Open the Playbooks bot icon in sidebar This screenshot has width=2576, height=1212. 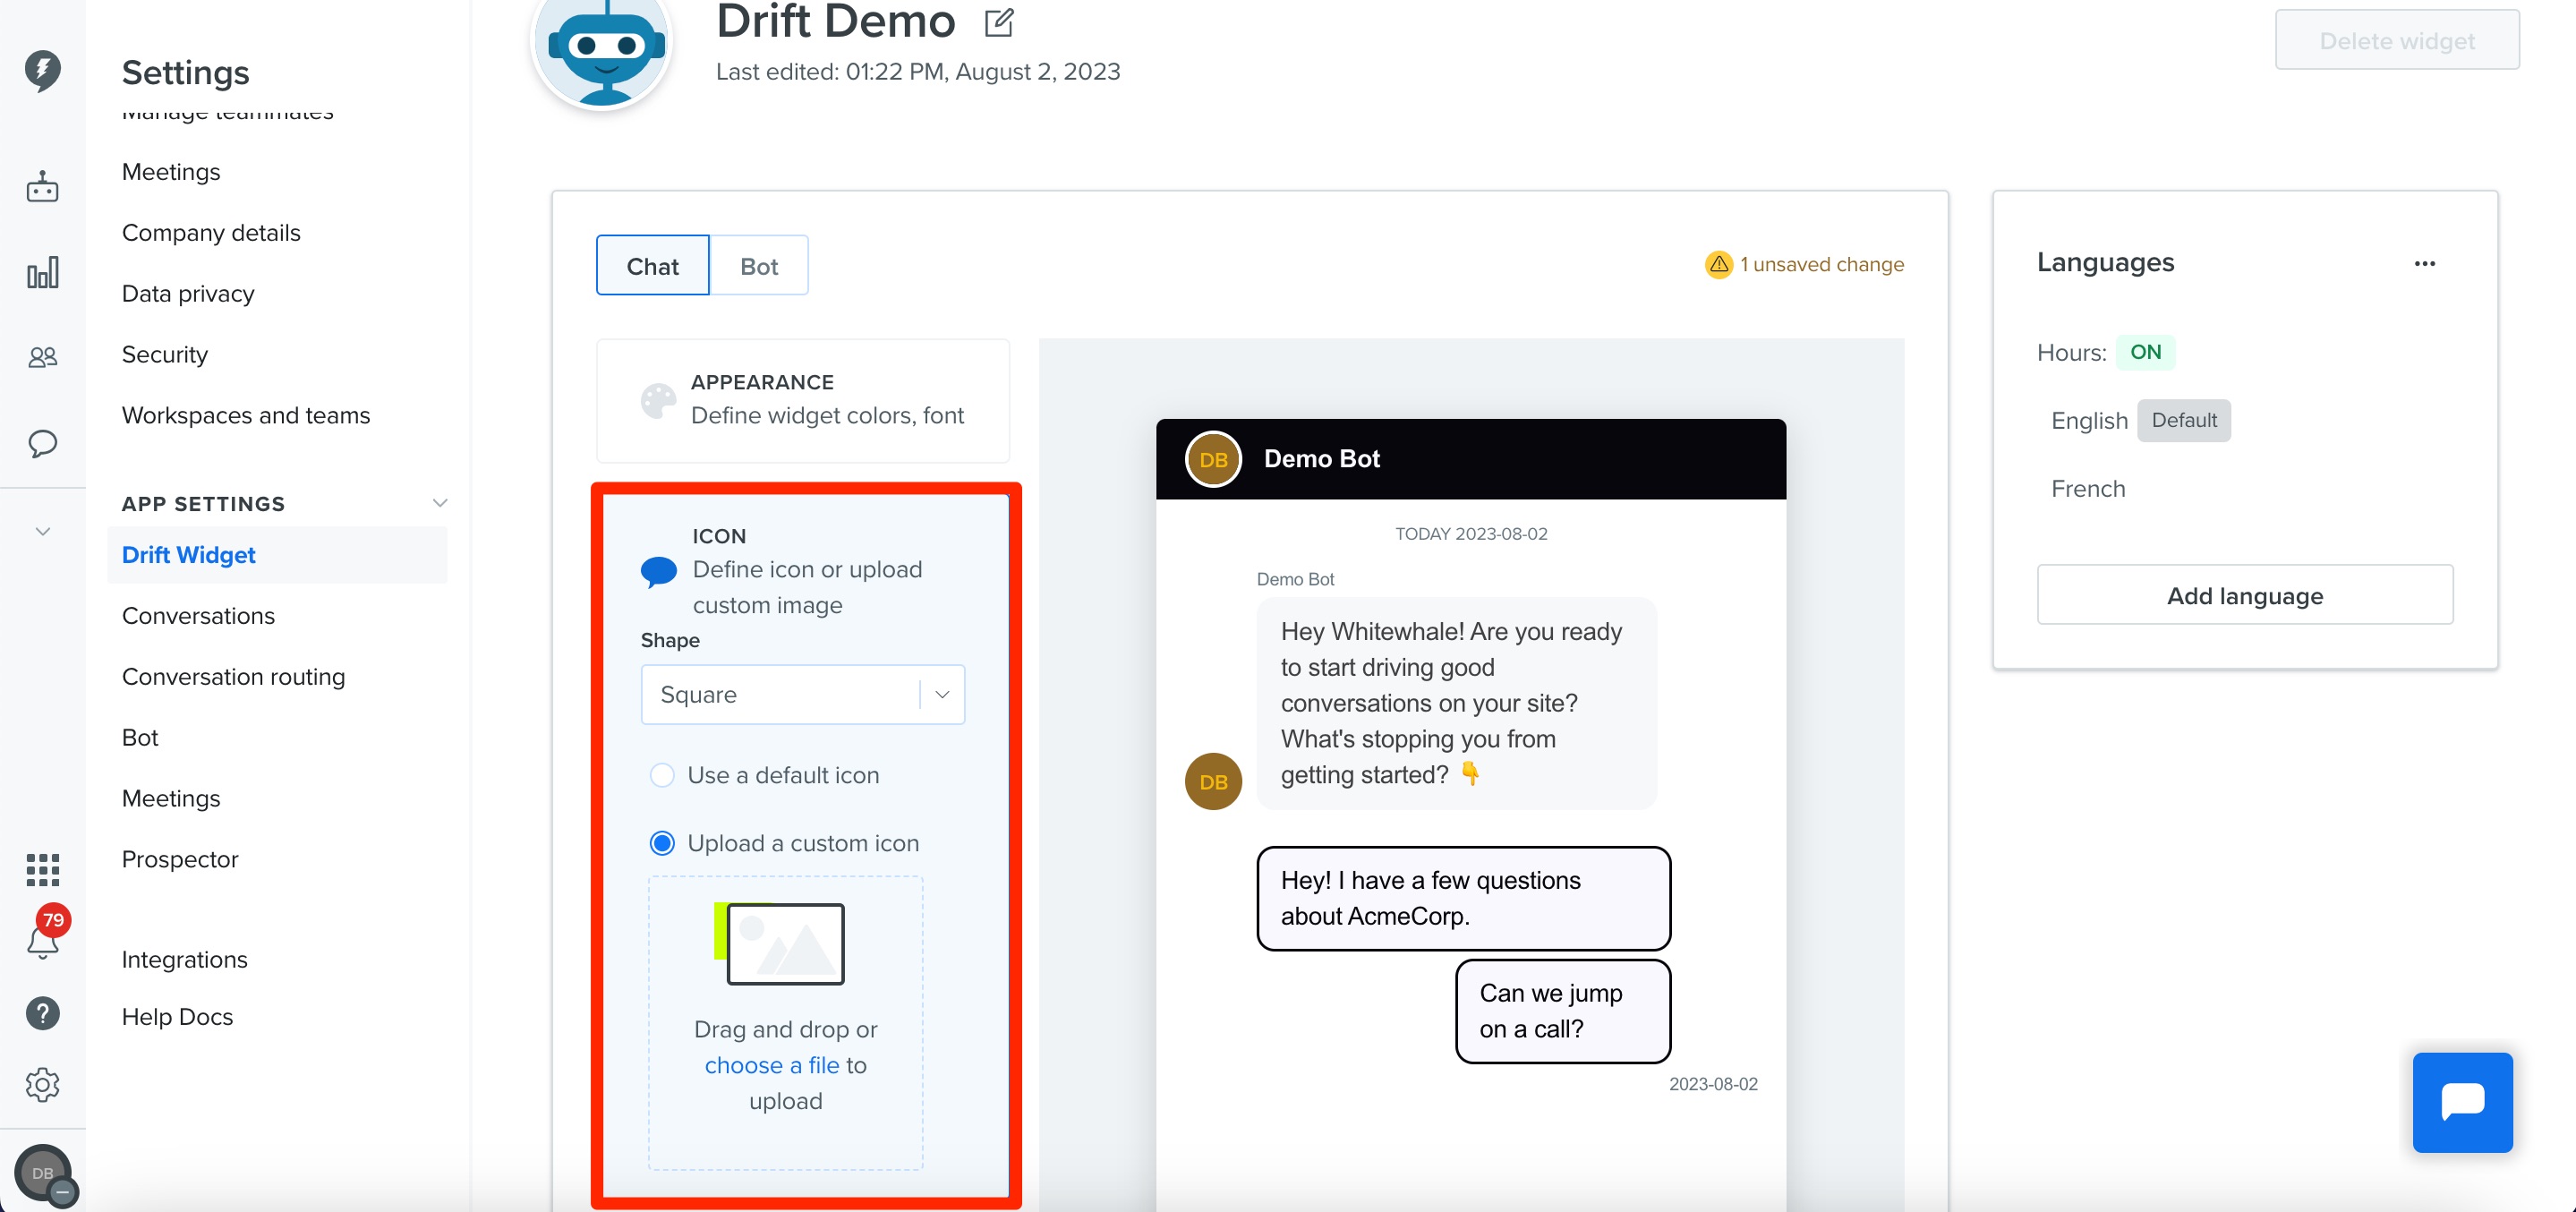click(42, 187)
